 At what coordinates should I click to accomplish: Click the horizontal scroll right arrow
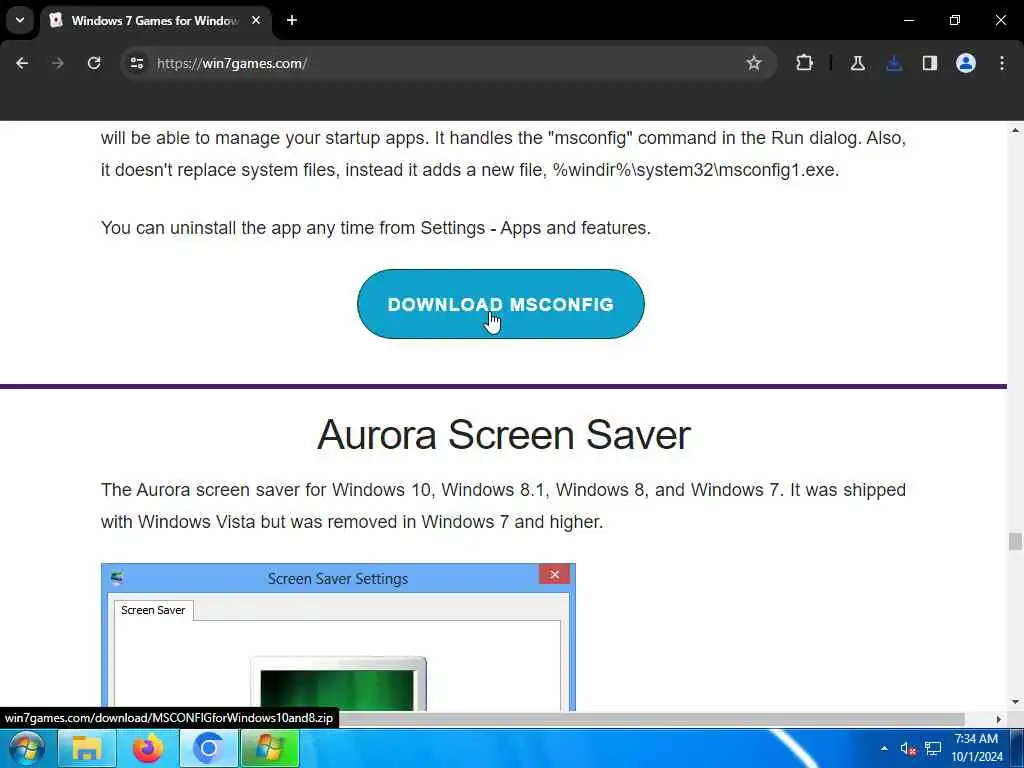(x=999, y=719)
